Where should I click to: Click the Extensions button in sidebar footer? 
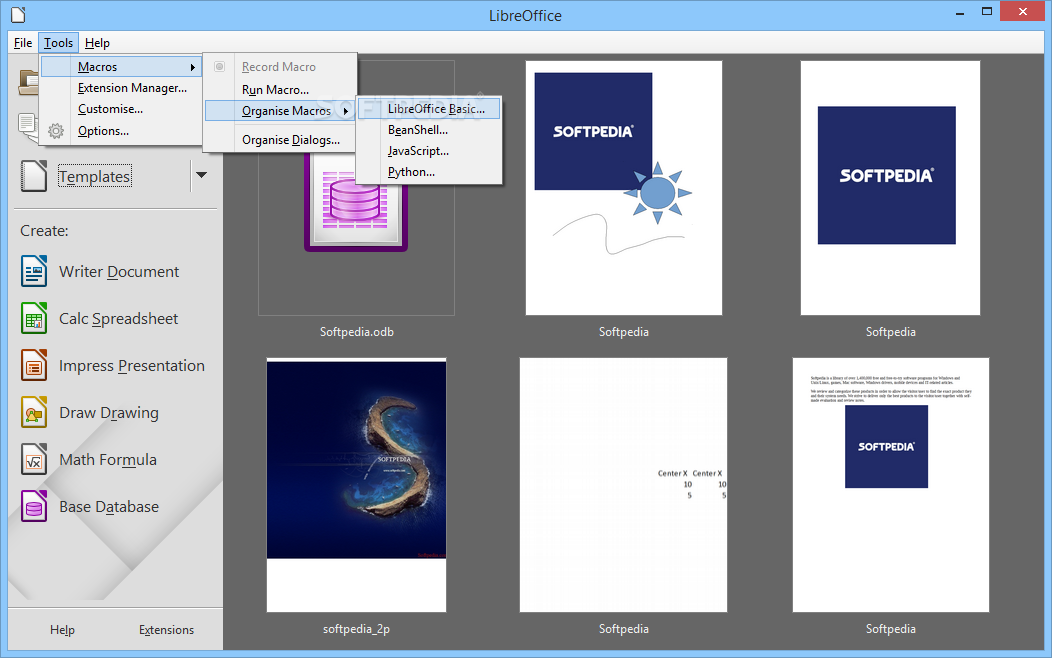(166, 630)
